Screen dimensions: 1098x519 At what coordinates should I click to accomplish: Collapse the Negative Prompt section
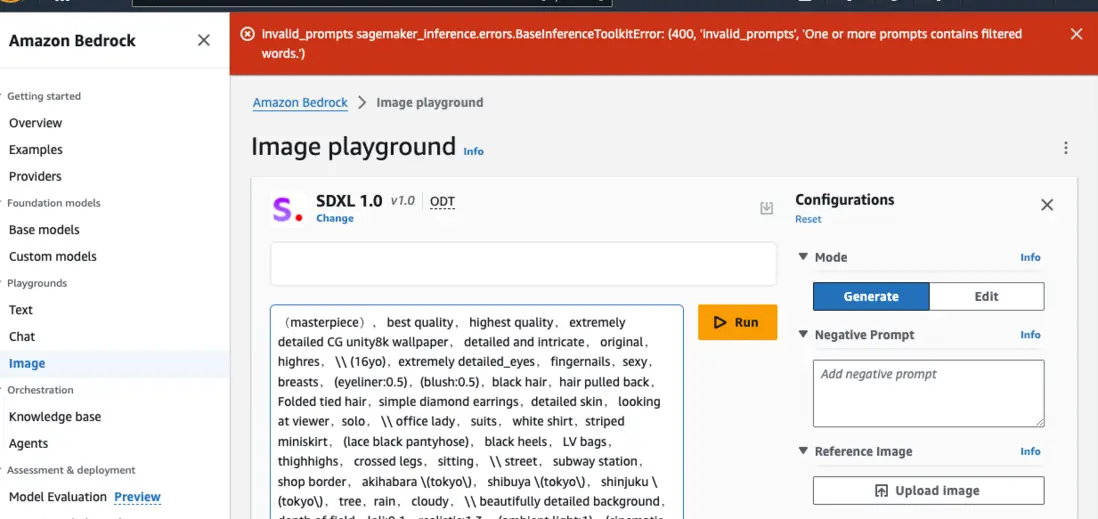(803, 335)
